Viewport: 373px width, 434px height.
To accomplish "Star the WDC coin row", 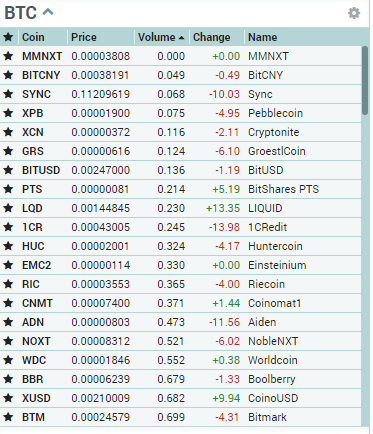I will [x=8, y=360].
